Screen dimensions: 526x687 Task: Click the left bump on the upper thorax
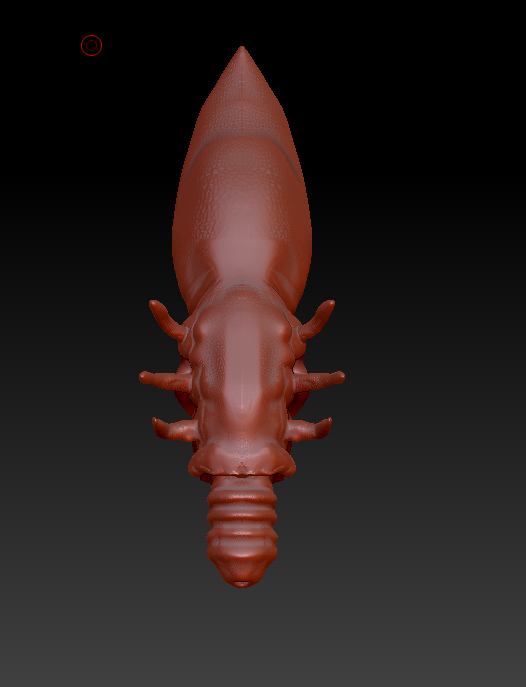200,330
